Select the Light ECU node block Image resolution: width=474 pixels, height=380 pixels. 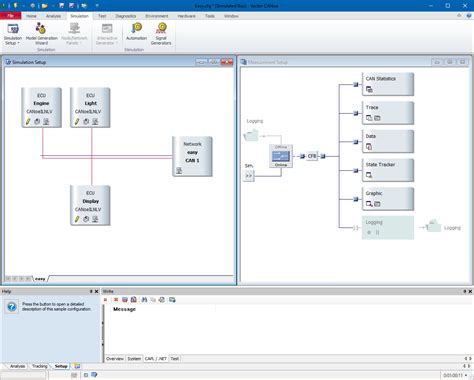pos(90,107)
